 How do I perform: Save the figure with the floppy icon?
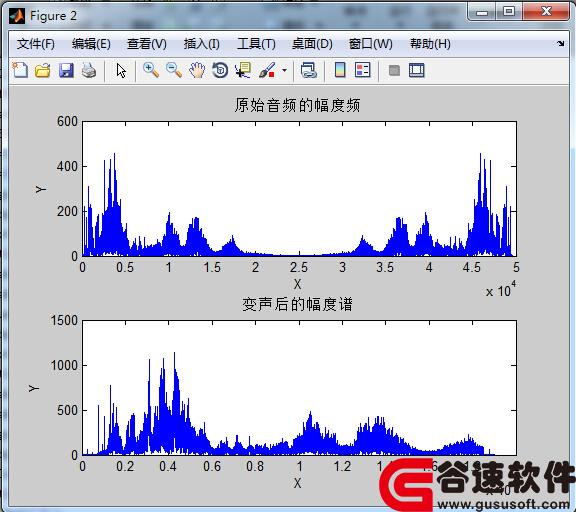pyautogui.click(x=66, y=70)
